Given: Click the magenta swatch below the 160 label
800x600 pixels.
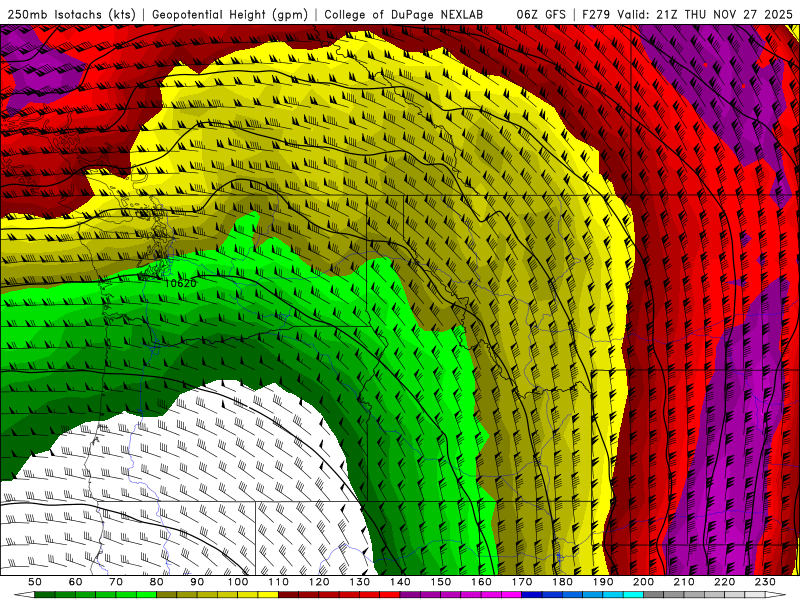Looking at the screenshot, I should click(x=512, y=595).
